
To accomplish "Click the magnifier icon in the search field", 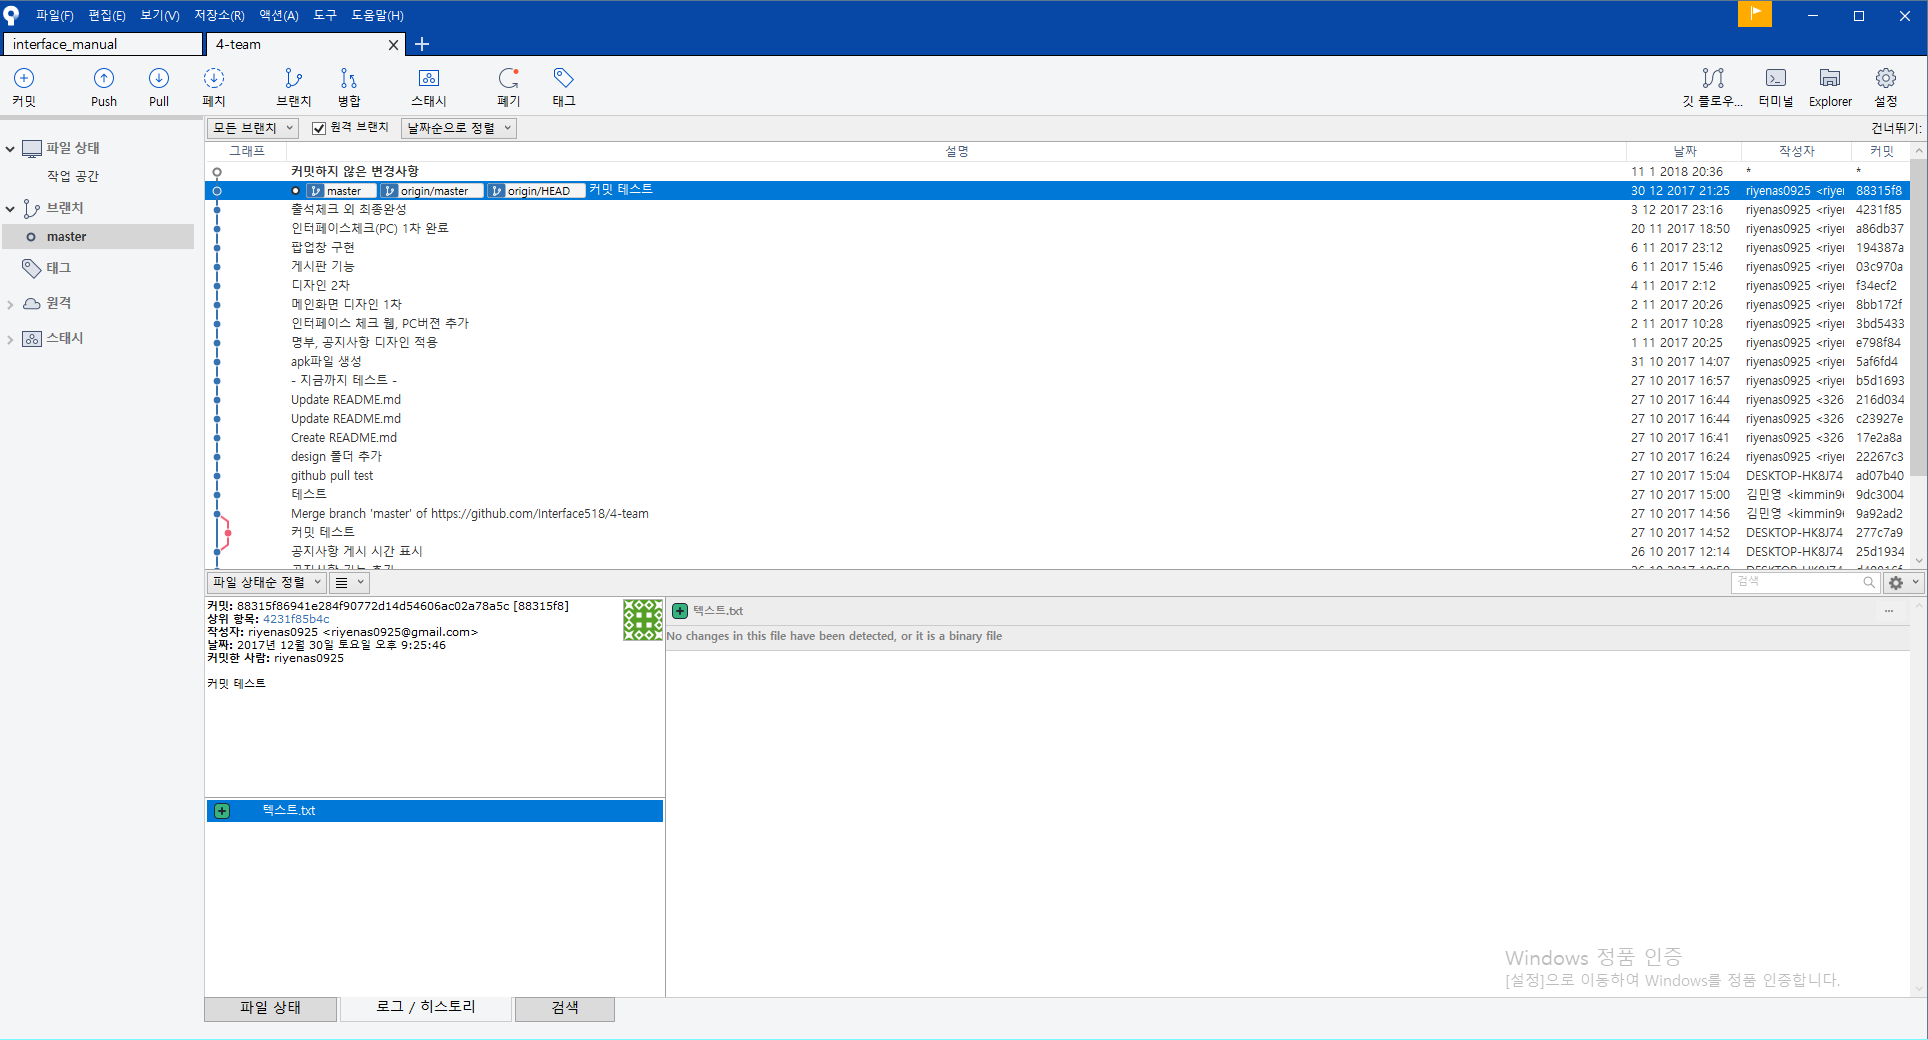I will tap(1868, 582).
